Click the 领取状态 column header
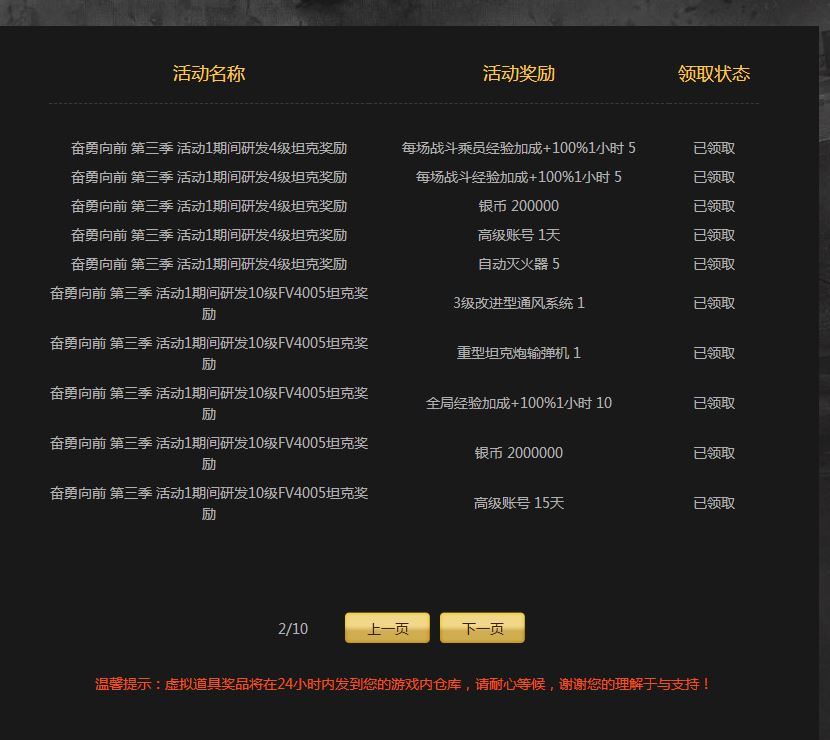The image size is (830, 740). (714, 74)
